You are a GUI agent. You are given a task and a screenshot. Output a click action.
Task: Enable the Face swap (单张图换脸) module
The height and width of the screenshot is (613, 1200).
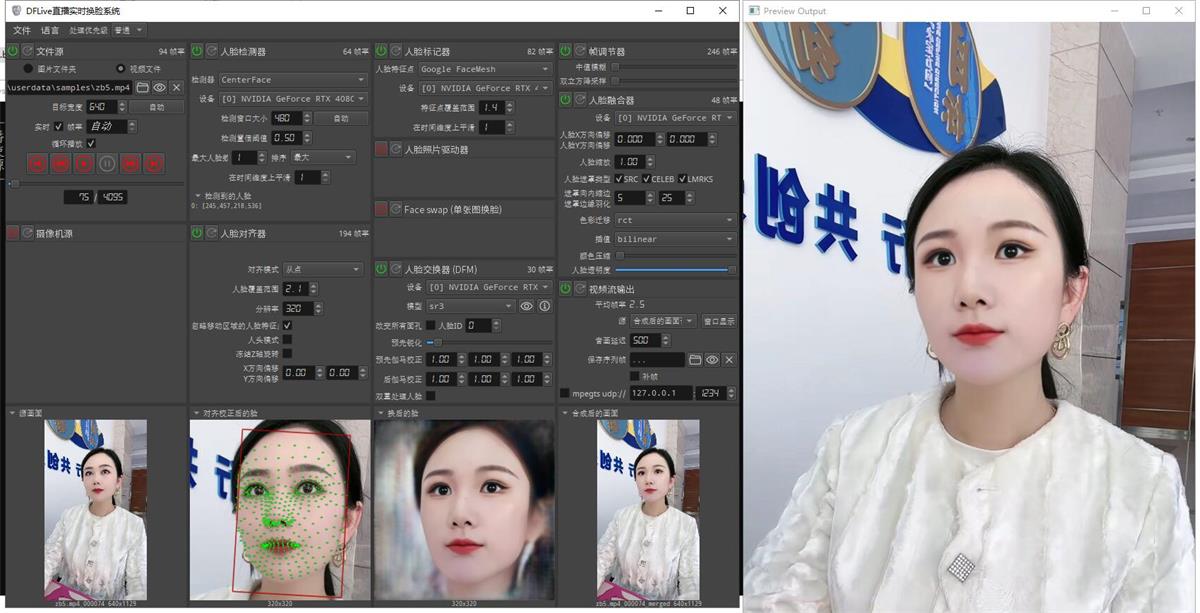click(381, 209)
